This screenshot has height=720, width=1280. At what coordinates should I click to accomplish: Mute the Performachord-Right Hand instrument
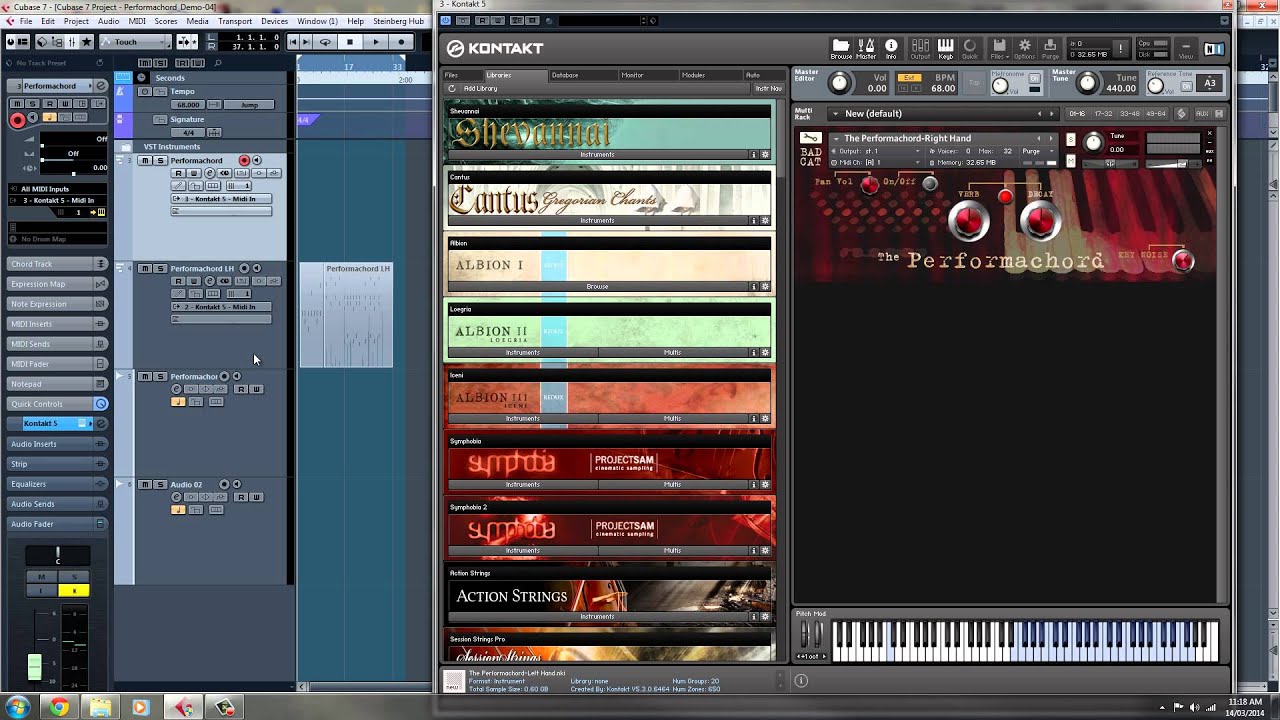[x=1071, y=160]
